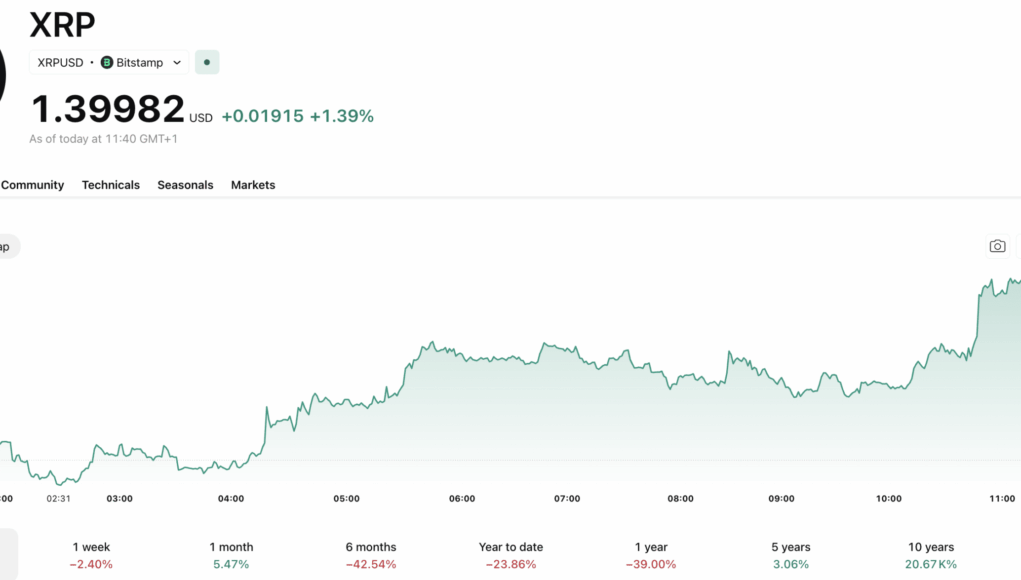Choose the 1 month performance range
This screenshot has width=1021, height=580.
(231, 555)
